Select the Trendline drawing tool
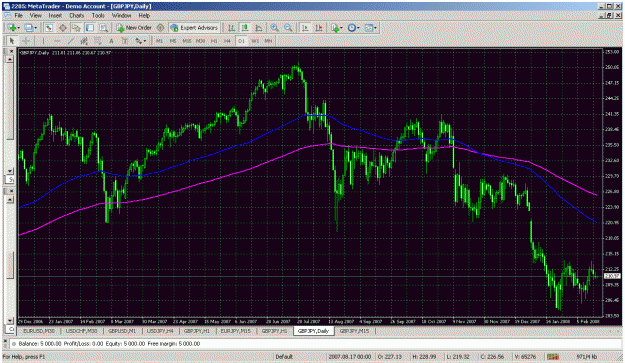The width and height of the screenshot is (625, 363). 71,41
